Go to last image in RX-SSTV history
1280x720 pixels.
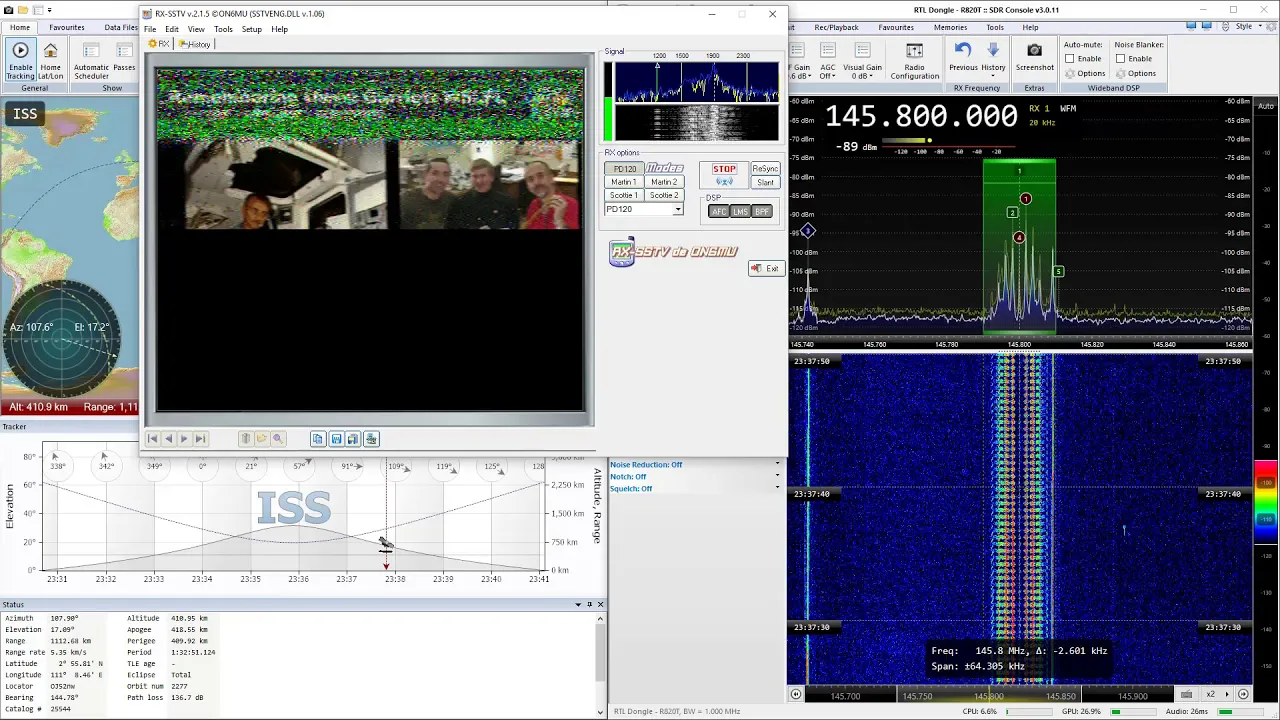(x=200, y=438)
